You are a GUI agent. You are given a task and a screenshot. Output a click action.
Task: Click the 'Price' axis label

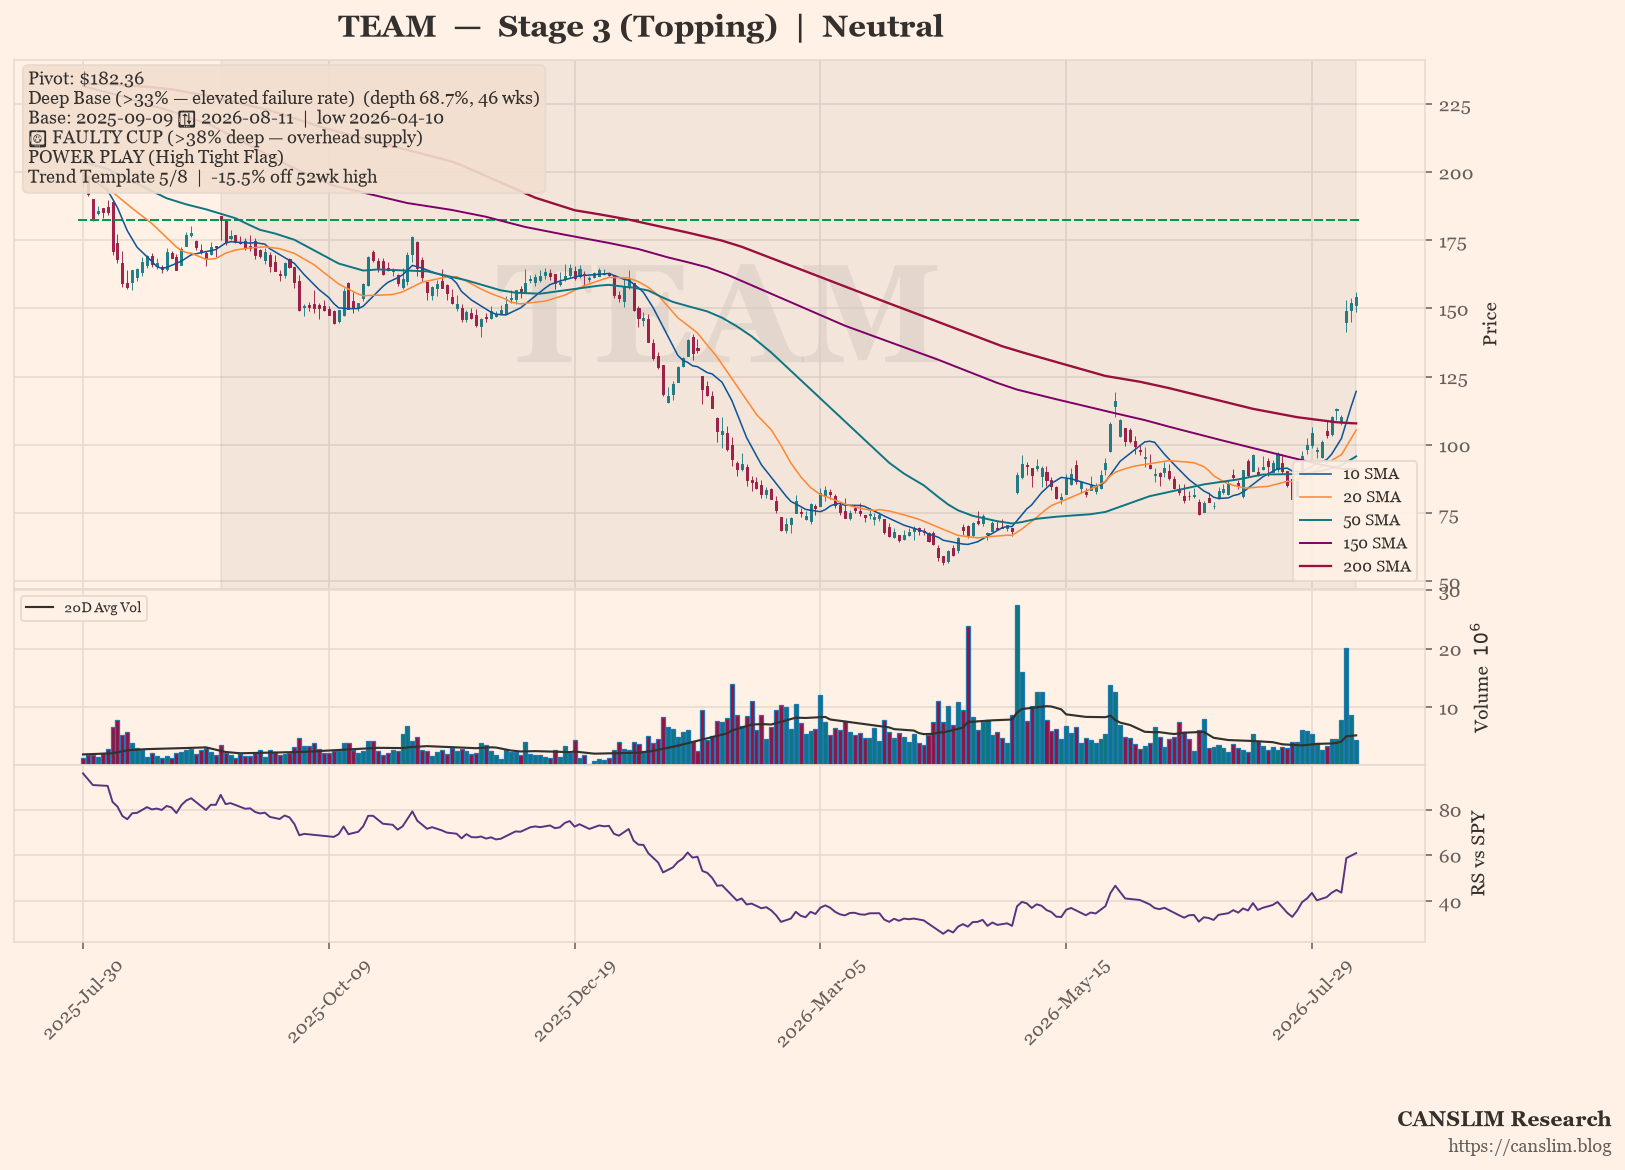point(1490,324)
